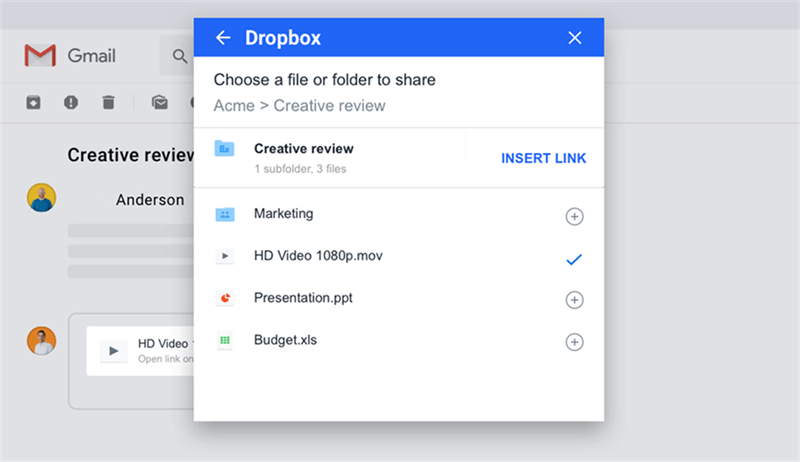Screen dimensions: 800x462
Task: Open the Marketing folder icon
Action: coord(224,214)
